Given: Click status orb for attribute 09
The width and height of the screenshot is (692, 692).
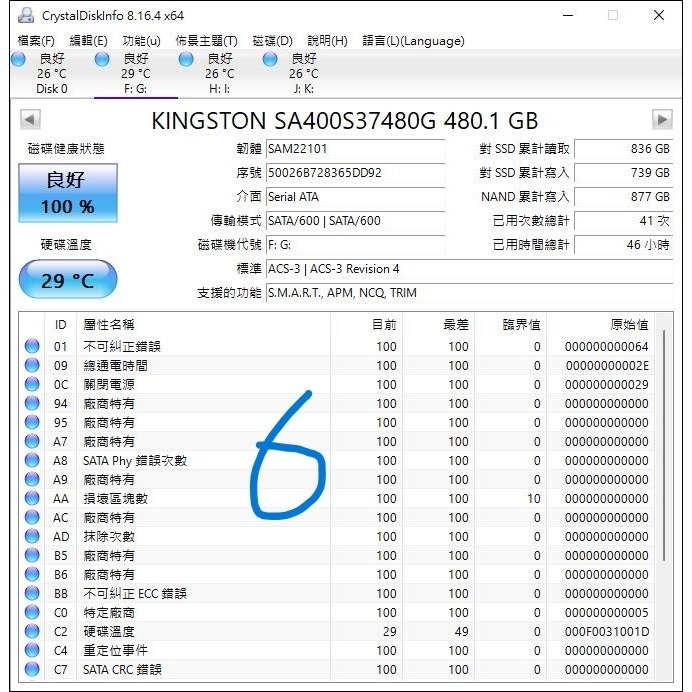Looking at the screenshot, I should tap(32, 365).
